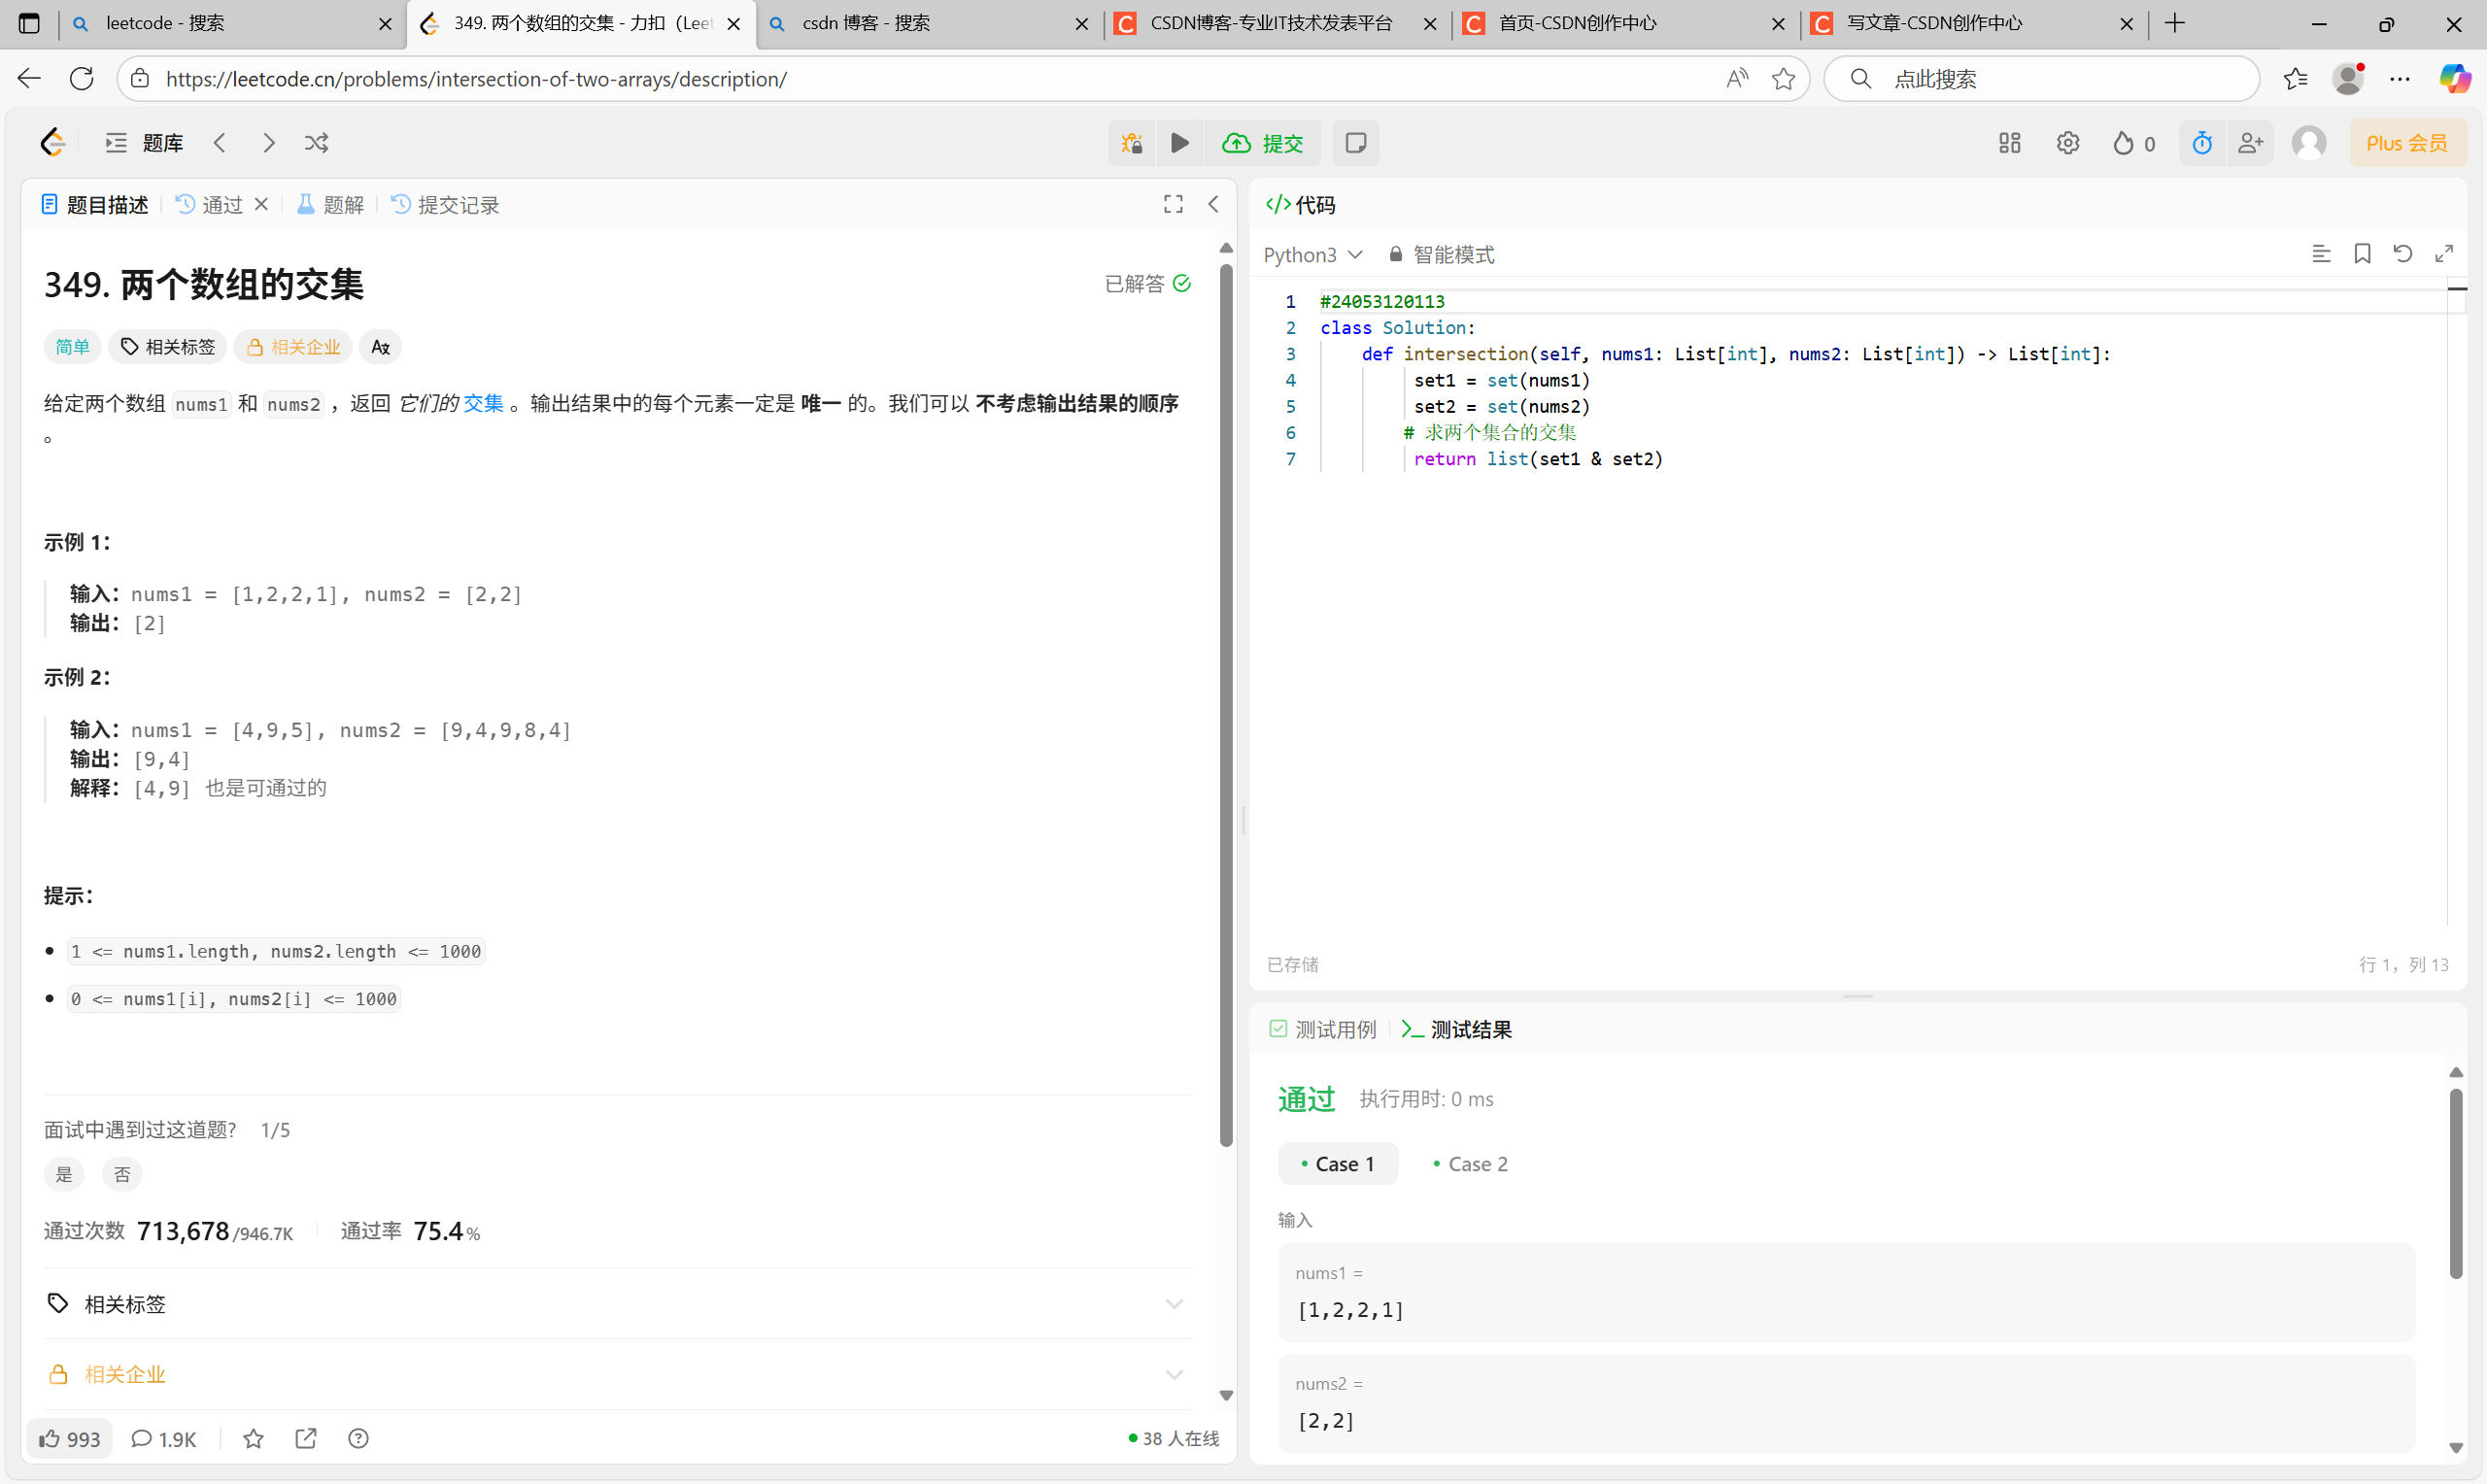Viewport: 2487px width, 1484px height.
Task: Answer 是 to the interview question
Action: coord(64,1174)
